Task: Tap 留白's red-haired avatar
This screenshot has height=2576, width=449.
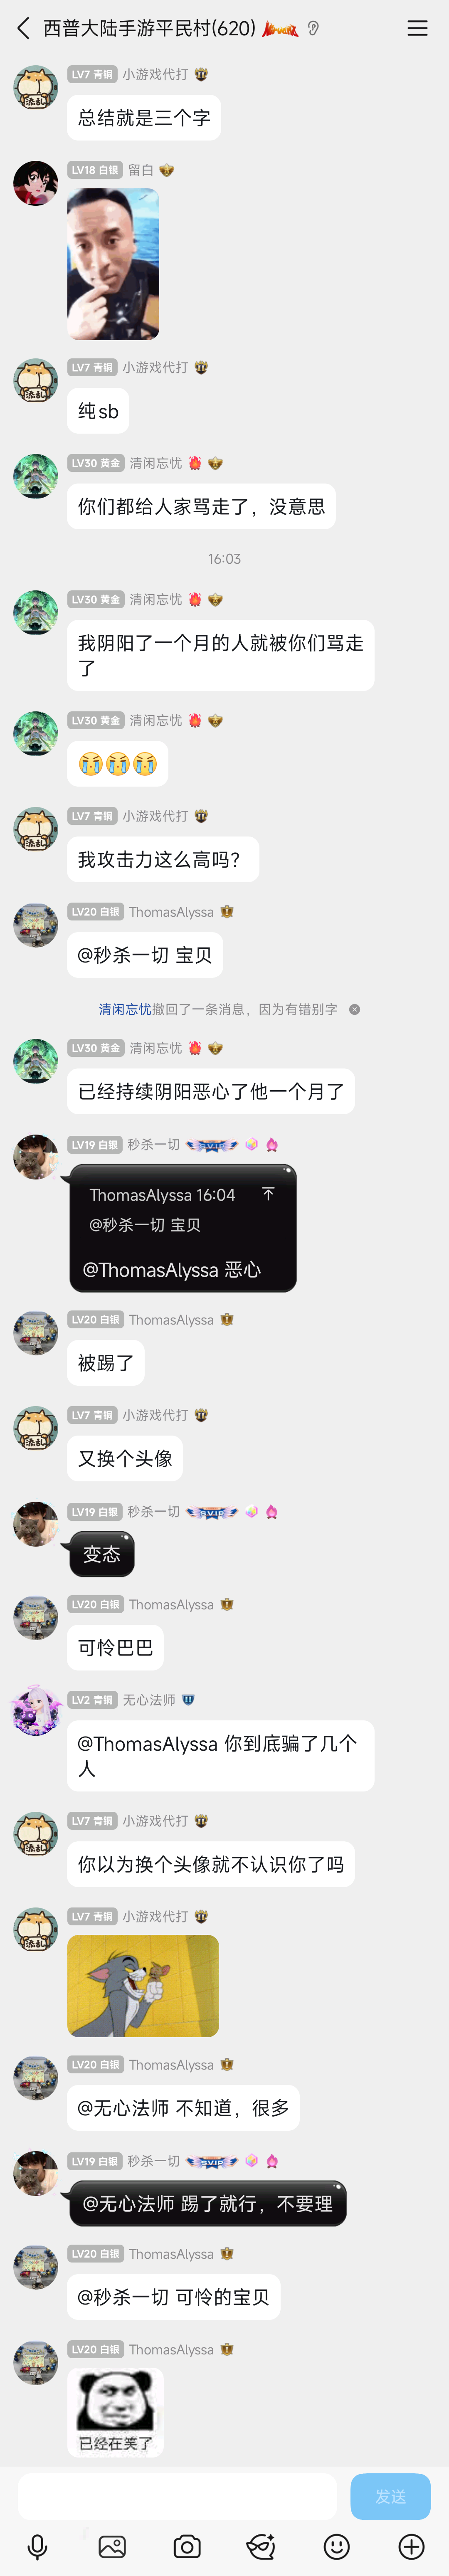Action: pos(35,183)
